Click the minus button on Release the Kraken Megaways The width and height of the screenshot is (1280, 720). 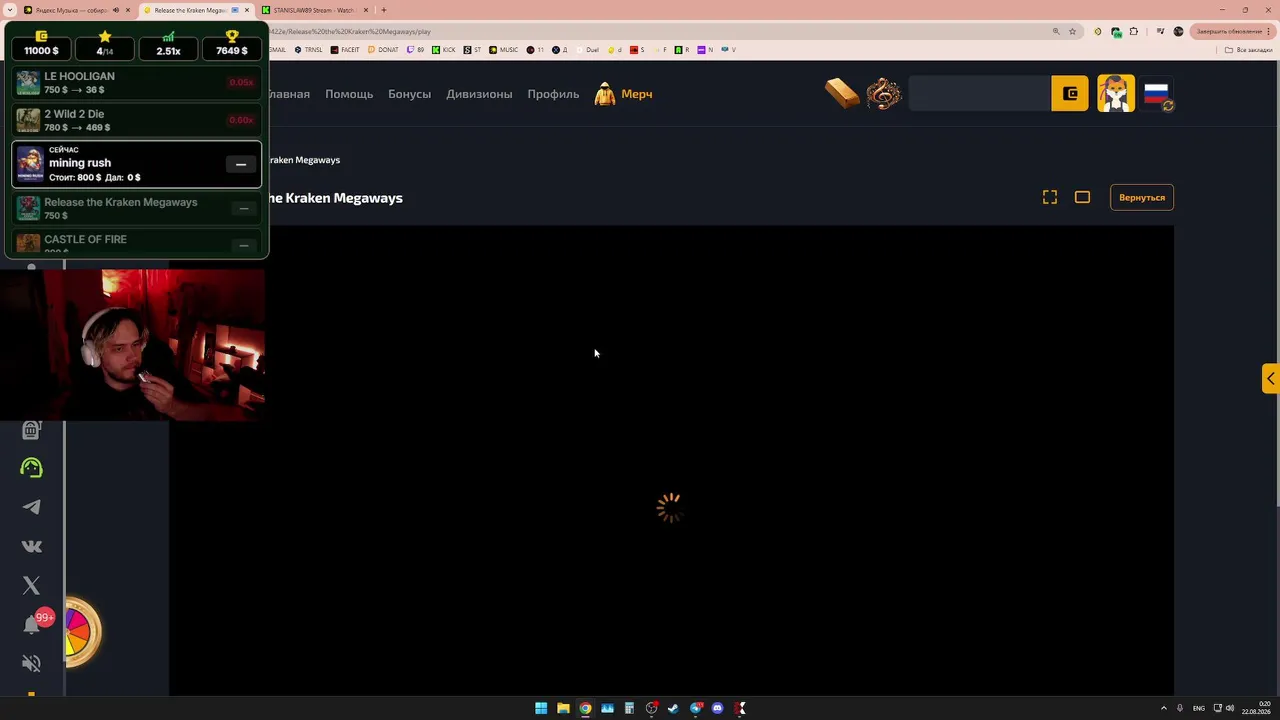243,208
